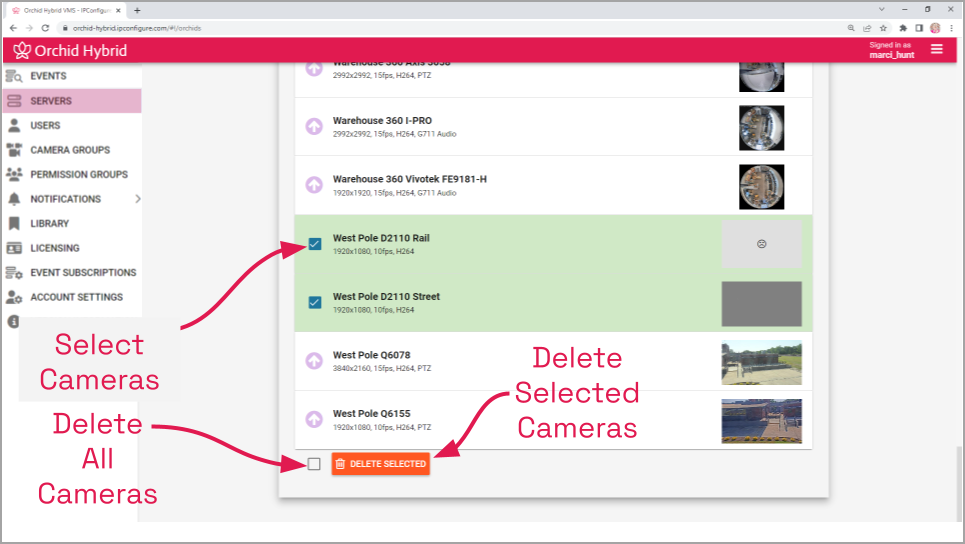Select the West Pole D2110 Rail name
965x544 pixels.
[x=381, y=238]
